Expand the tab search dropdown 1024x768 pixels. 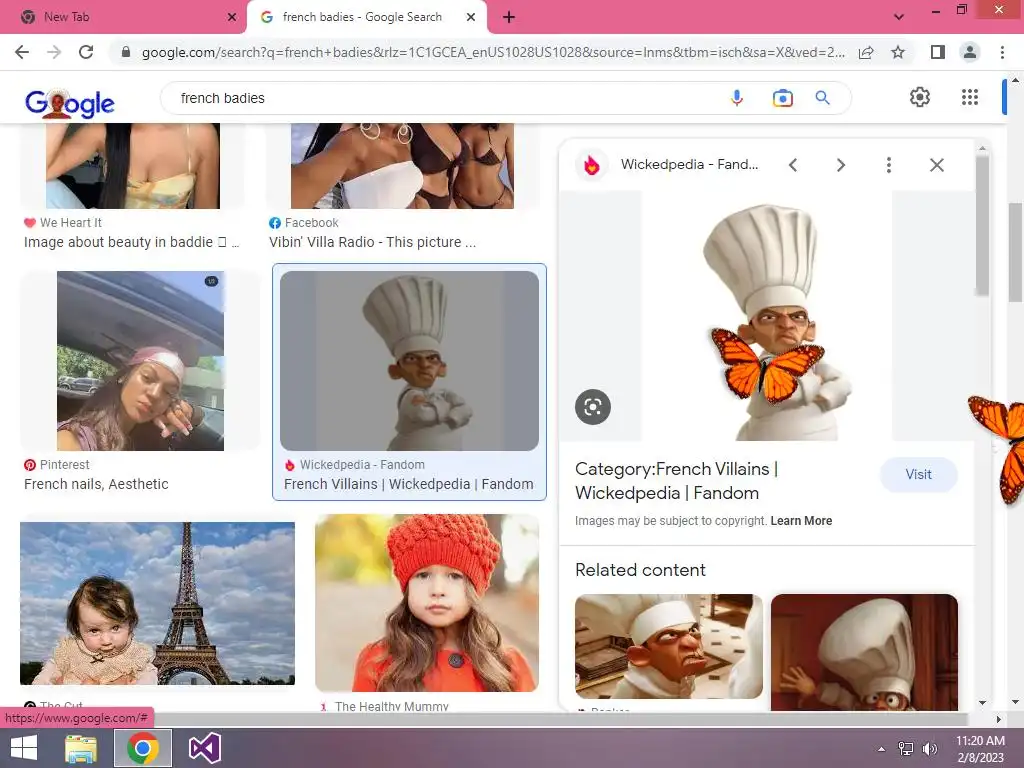point(899,18)
